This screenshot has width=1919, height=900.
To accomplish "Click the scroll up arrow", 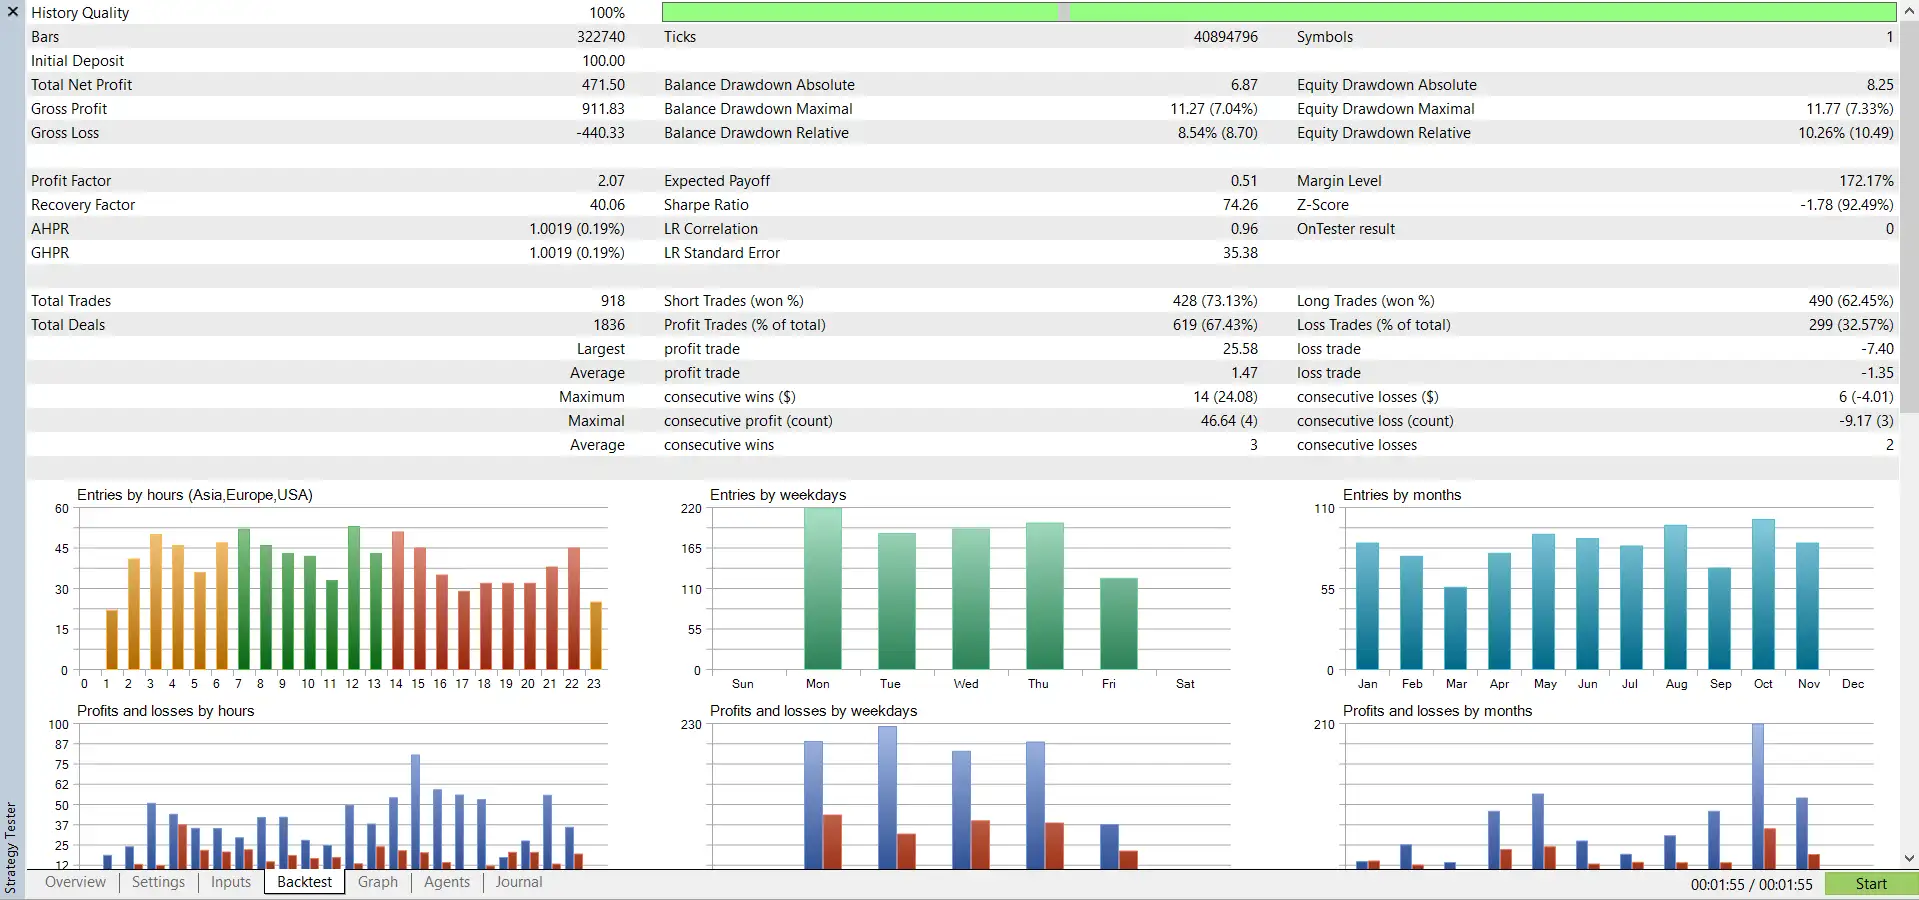I will pos(1909,11).
